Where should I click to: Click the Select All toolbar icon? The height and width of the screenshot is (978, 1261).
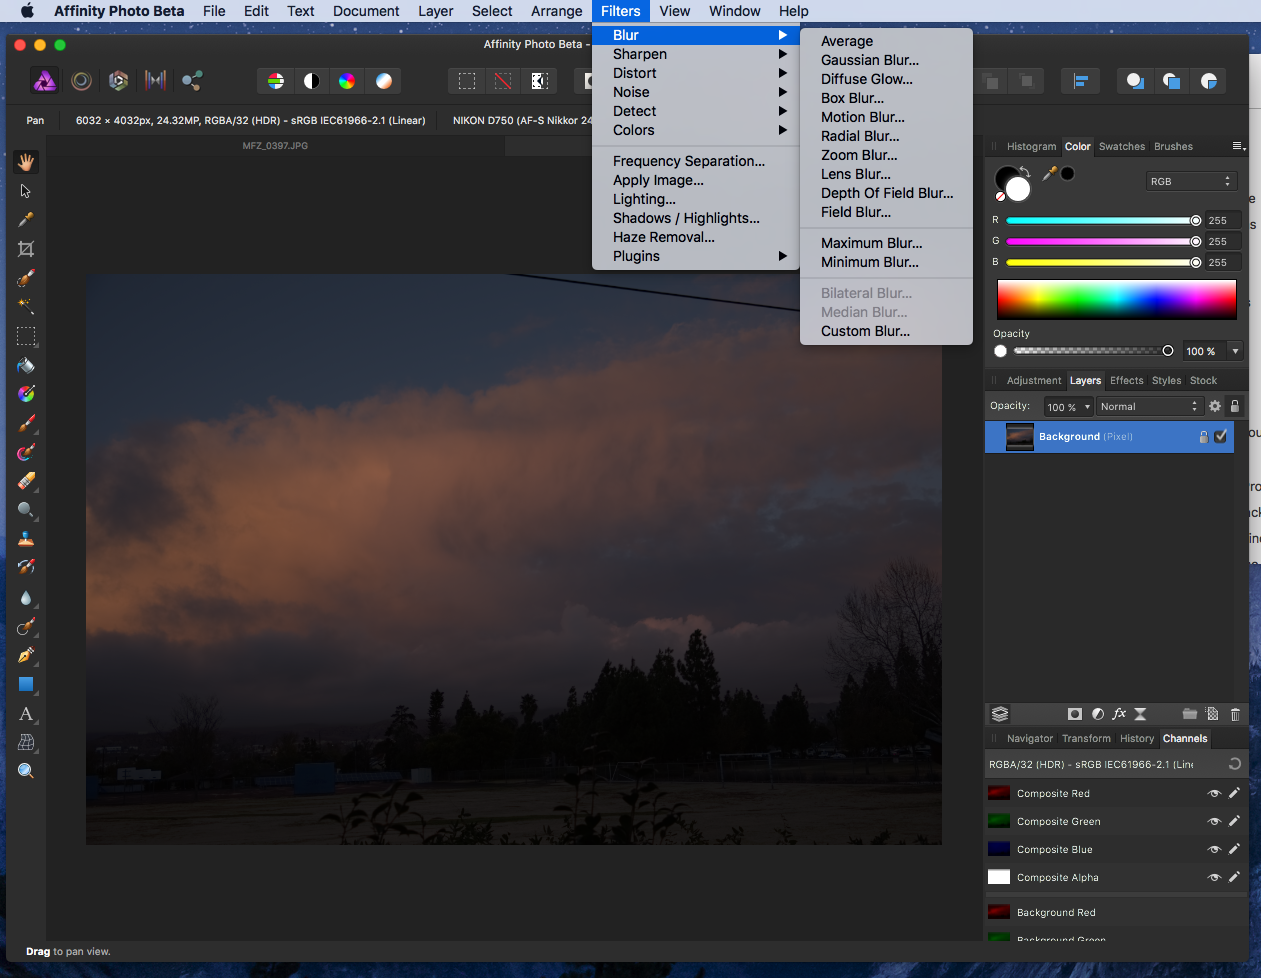(x=467, y=81)
